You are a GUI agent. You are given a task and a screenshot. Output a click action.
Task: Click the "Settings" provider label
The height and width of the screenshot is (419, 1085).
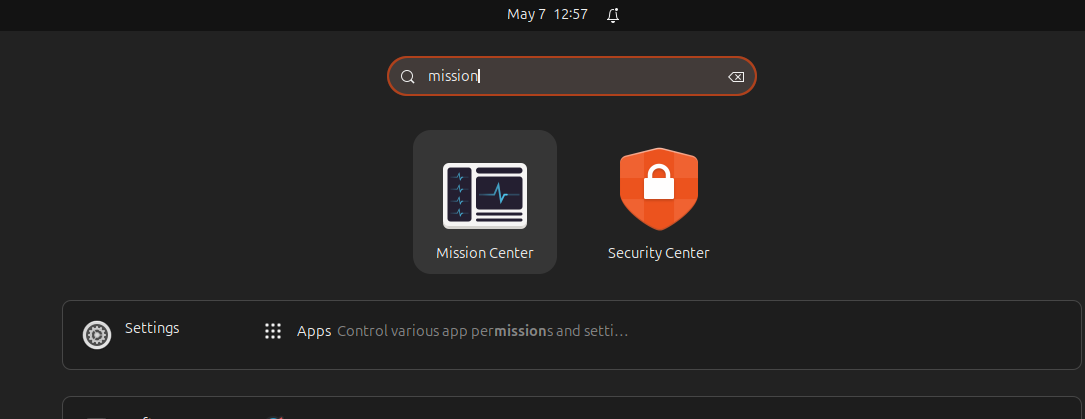tap(152, 328)
